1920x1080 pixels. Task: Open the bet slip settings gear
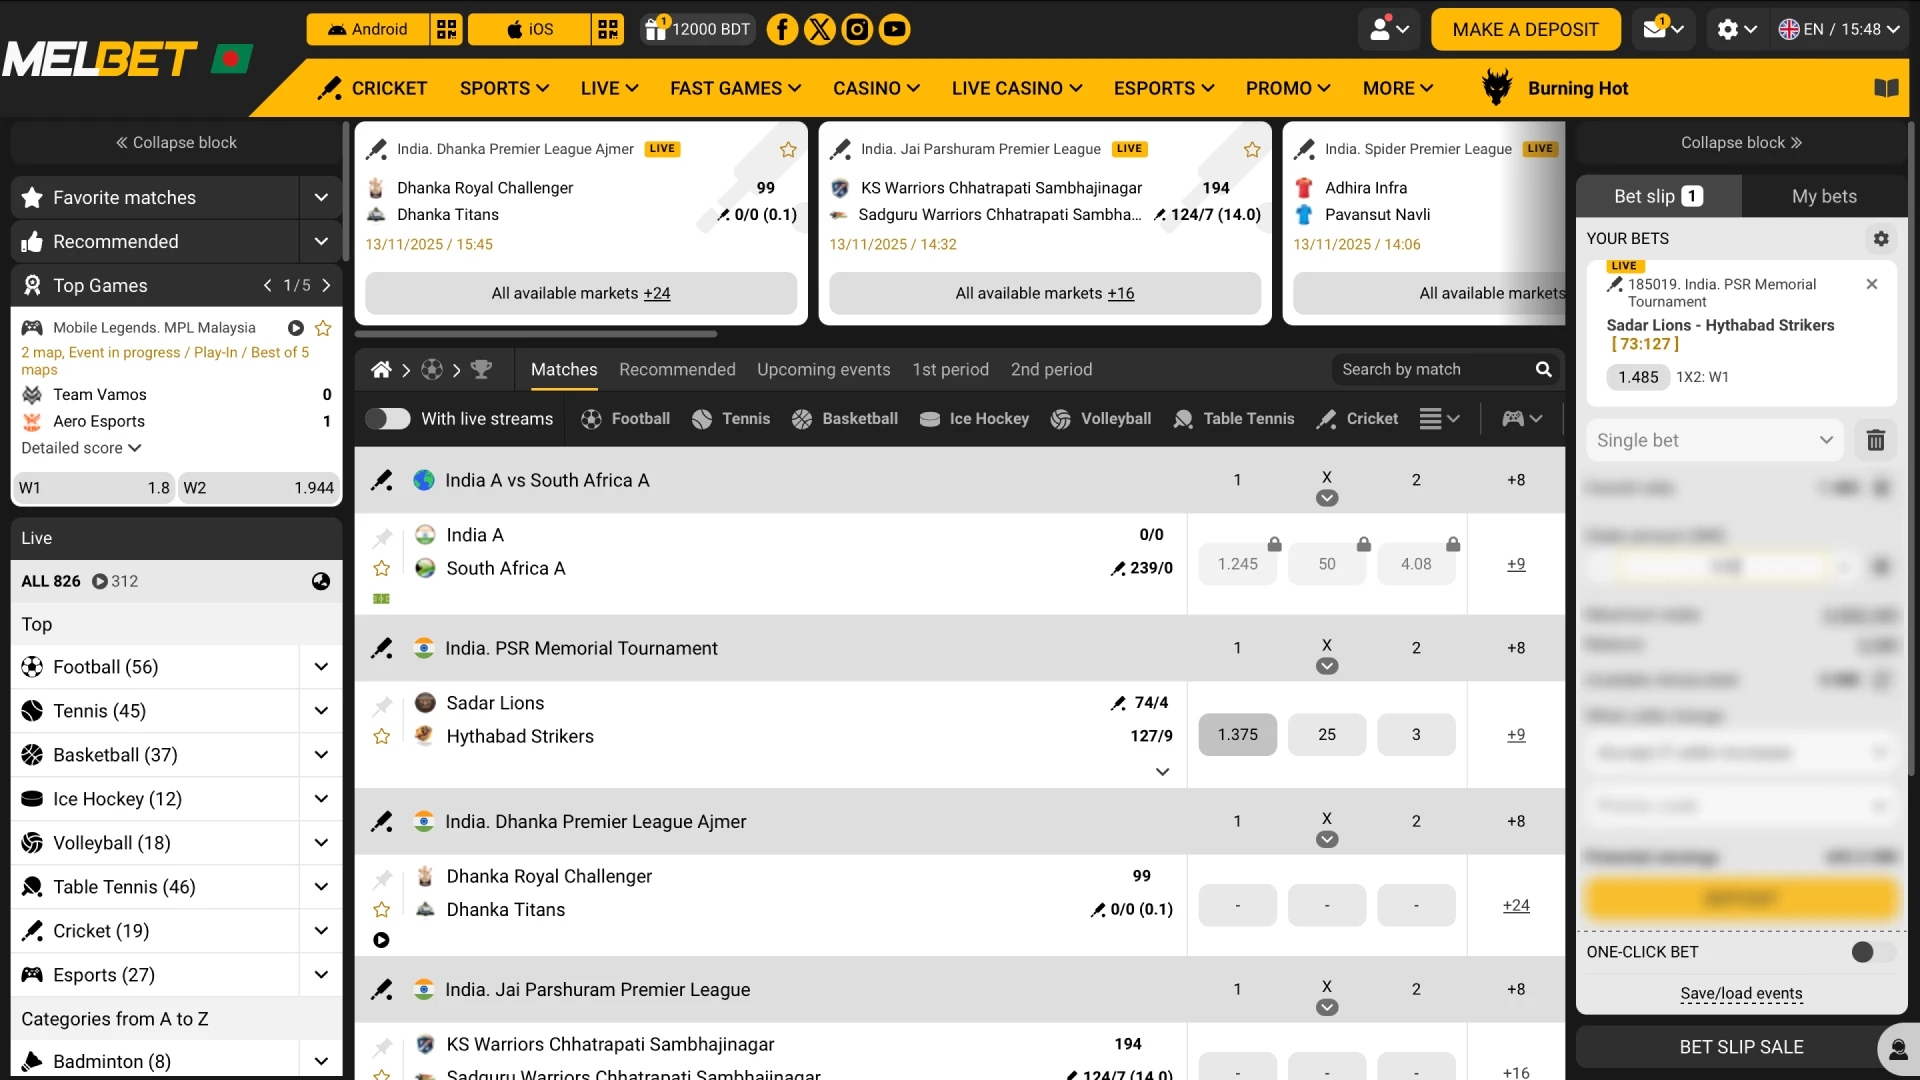[x=1881, y=238]
